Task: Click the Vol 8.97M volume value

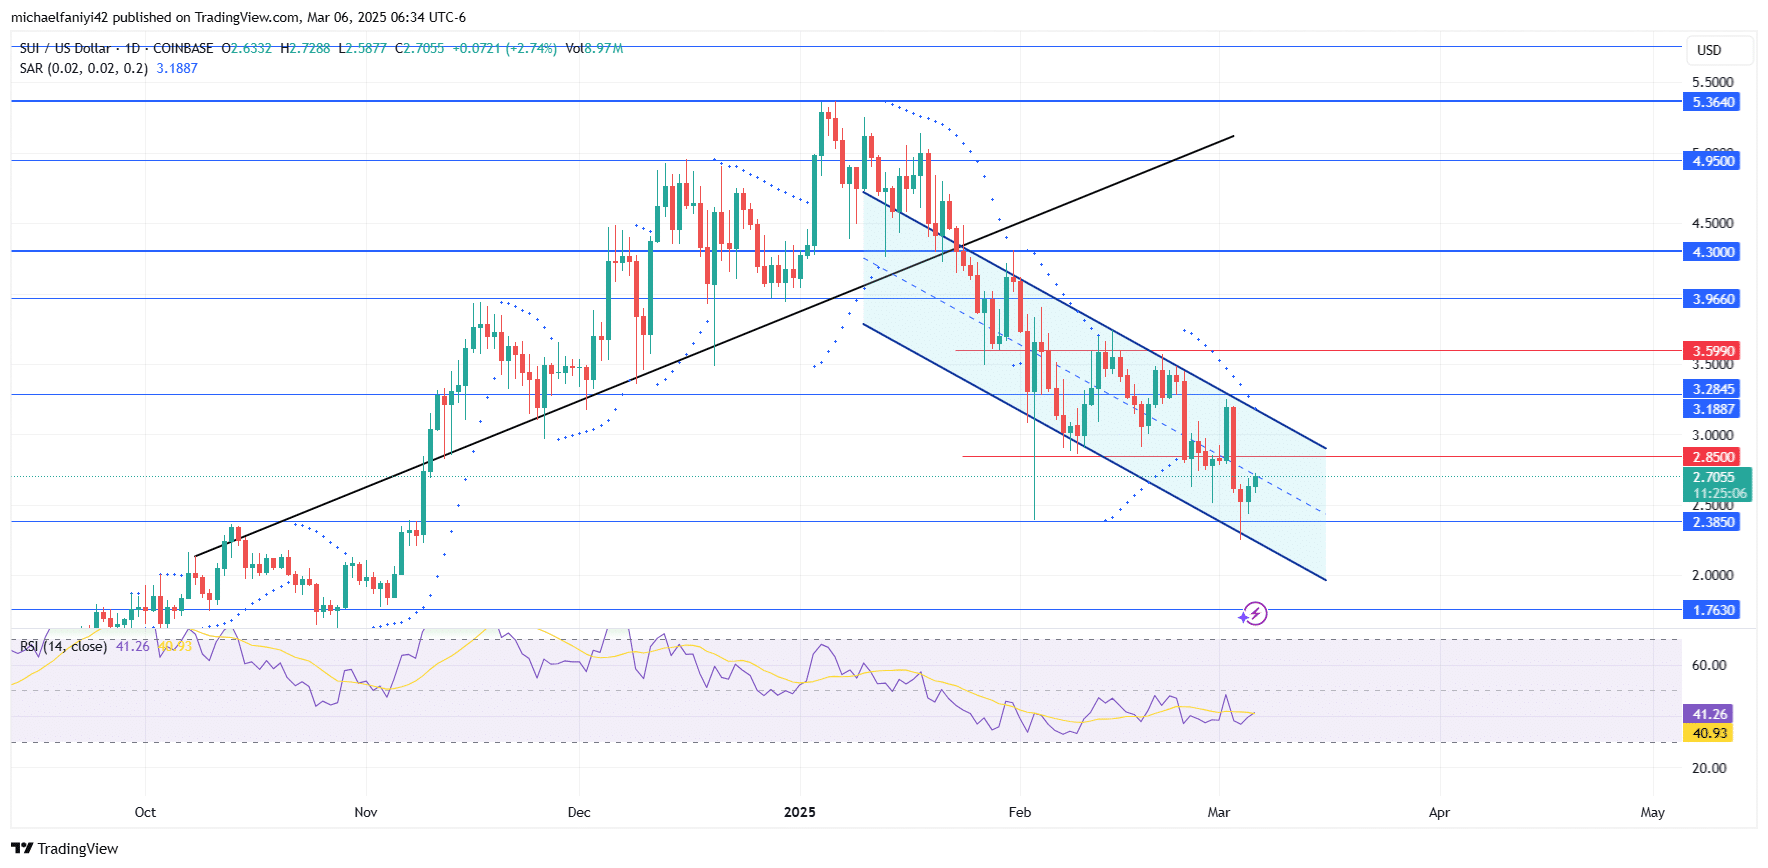Action: click(x=594, y=48)
